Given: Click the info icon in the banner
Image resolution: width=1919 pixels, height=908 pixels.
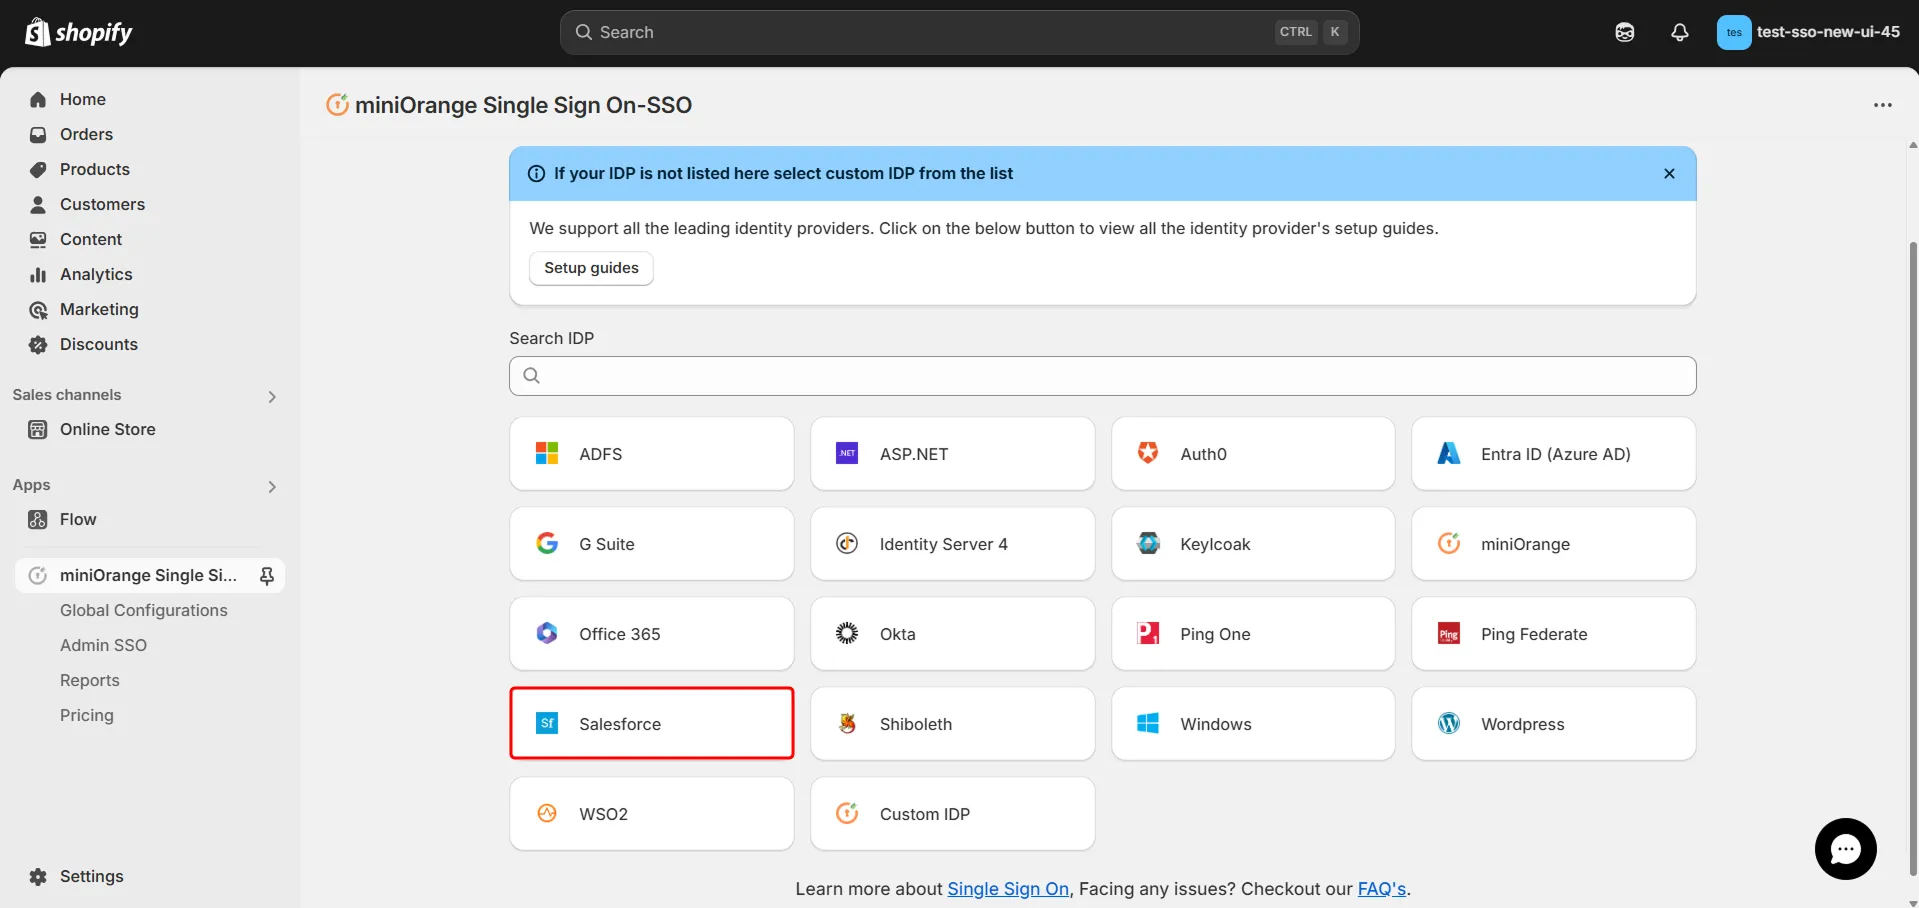Looking at the screenshot, I should pyautogui.click(x=536, y=173).
